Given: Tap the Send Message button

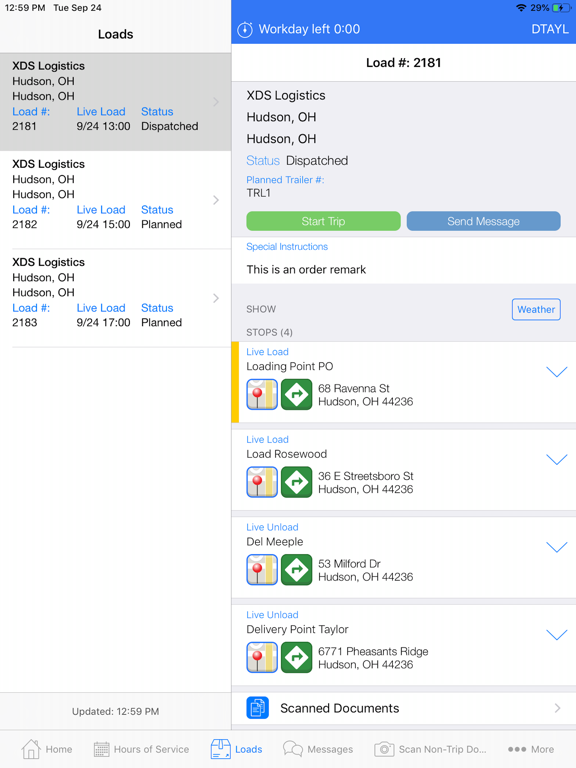Looking at the screenshot, I should 483,221.
